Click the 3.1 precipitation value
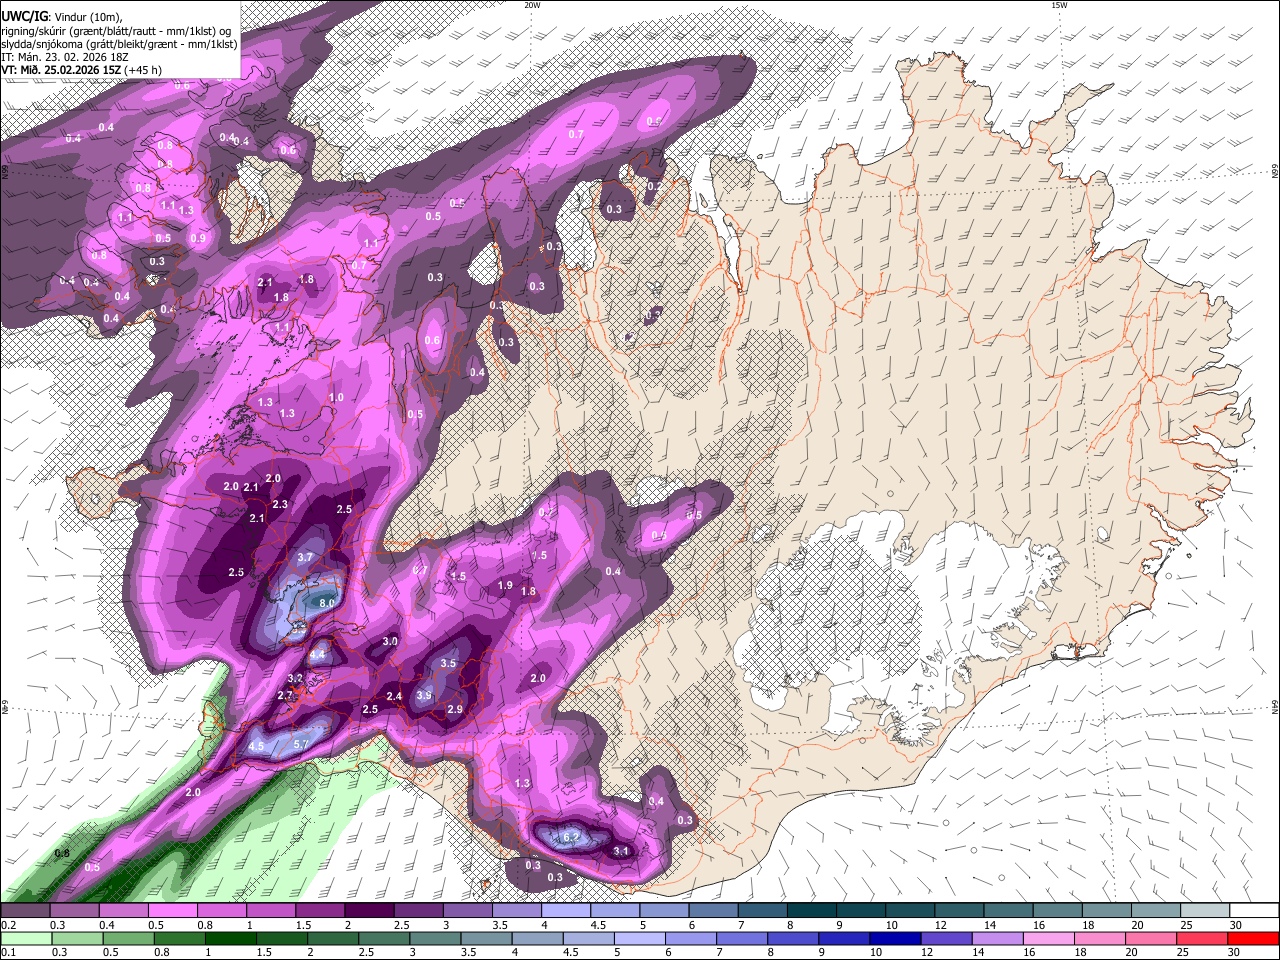Screen dimensions: 1280x960 click(621, 851)
